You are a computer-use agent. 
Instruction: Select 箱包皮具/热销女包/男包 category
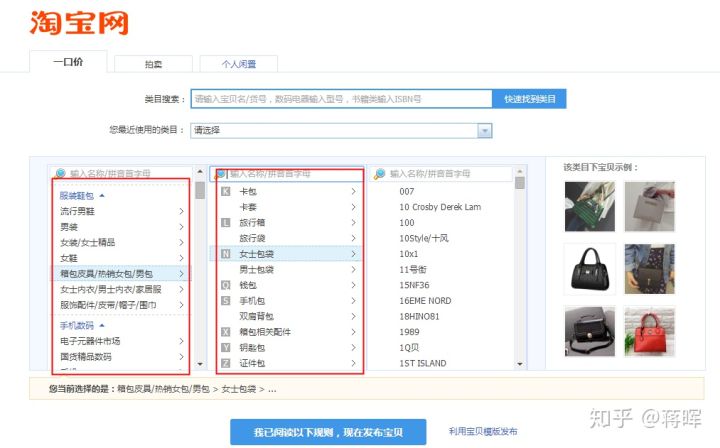tap(122, 274)
